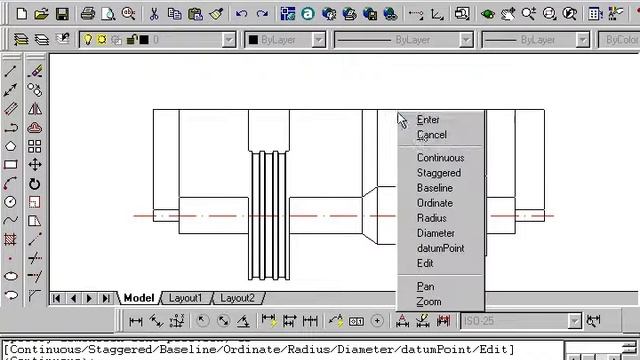The height and width of the screenshot is (360, 640).
Task: Select the Line draw tool
Action: click(11, 71)
